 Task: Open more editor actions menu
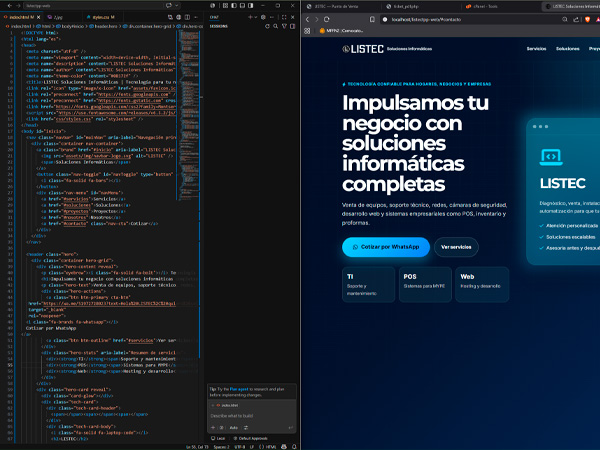196,17
